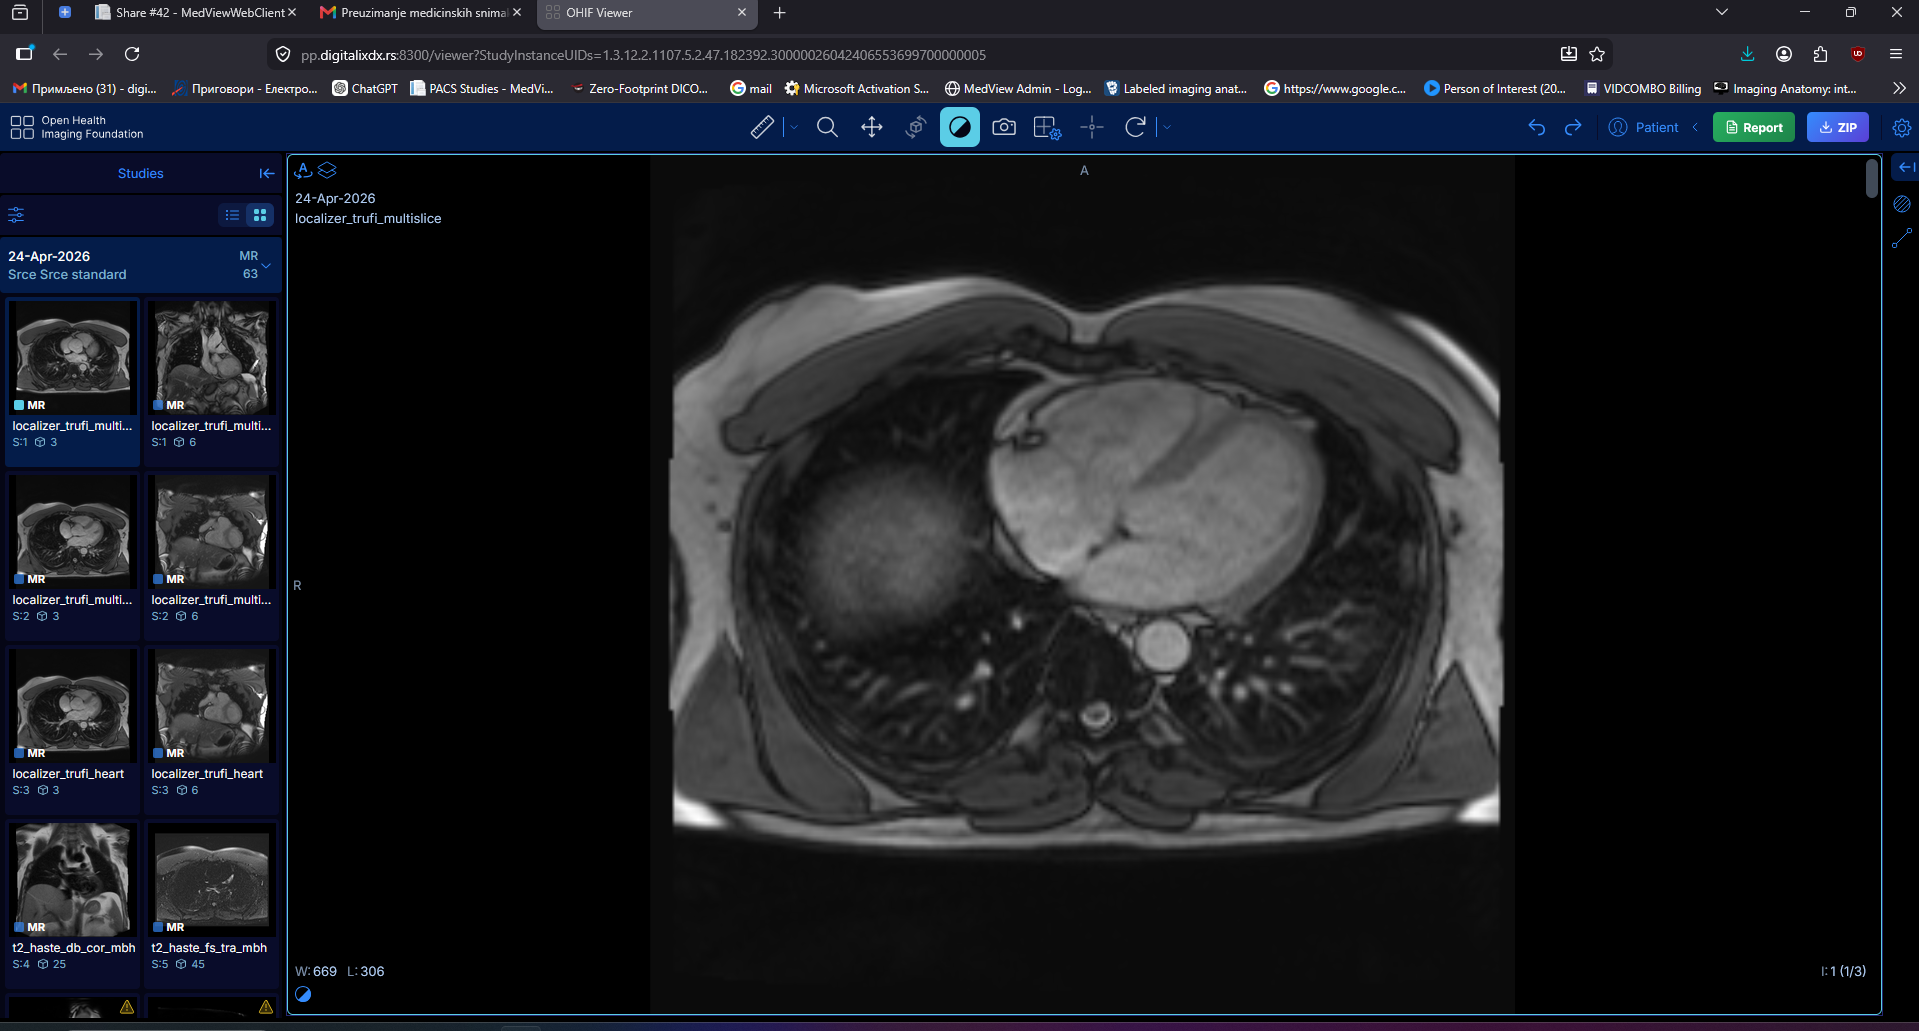Select the Zoom magnifier tool
Image resolution: width=1919 pixels, height=1031 pixels.
click(827, 127)
